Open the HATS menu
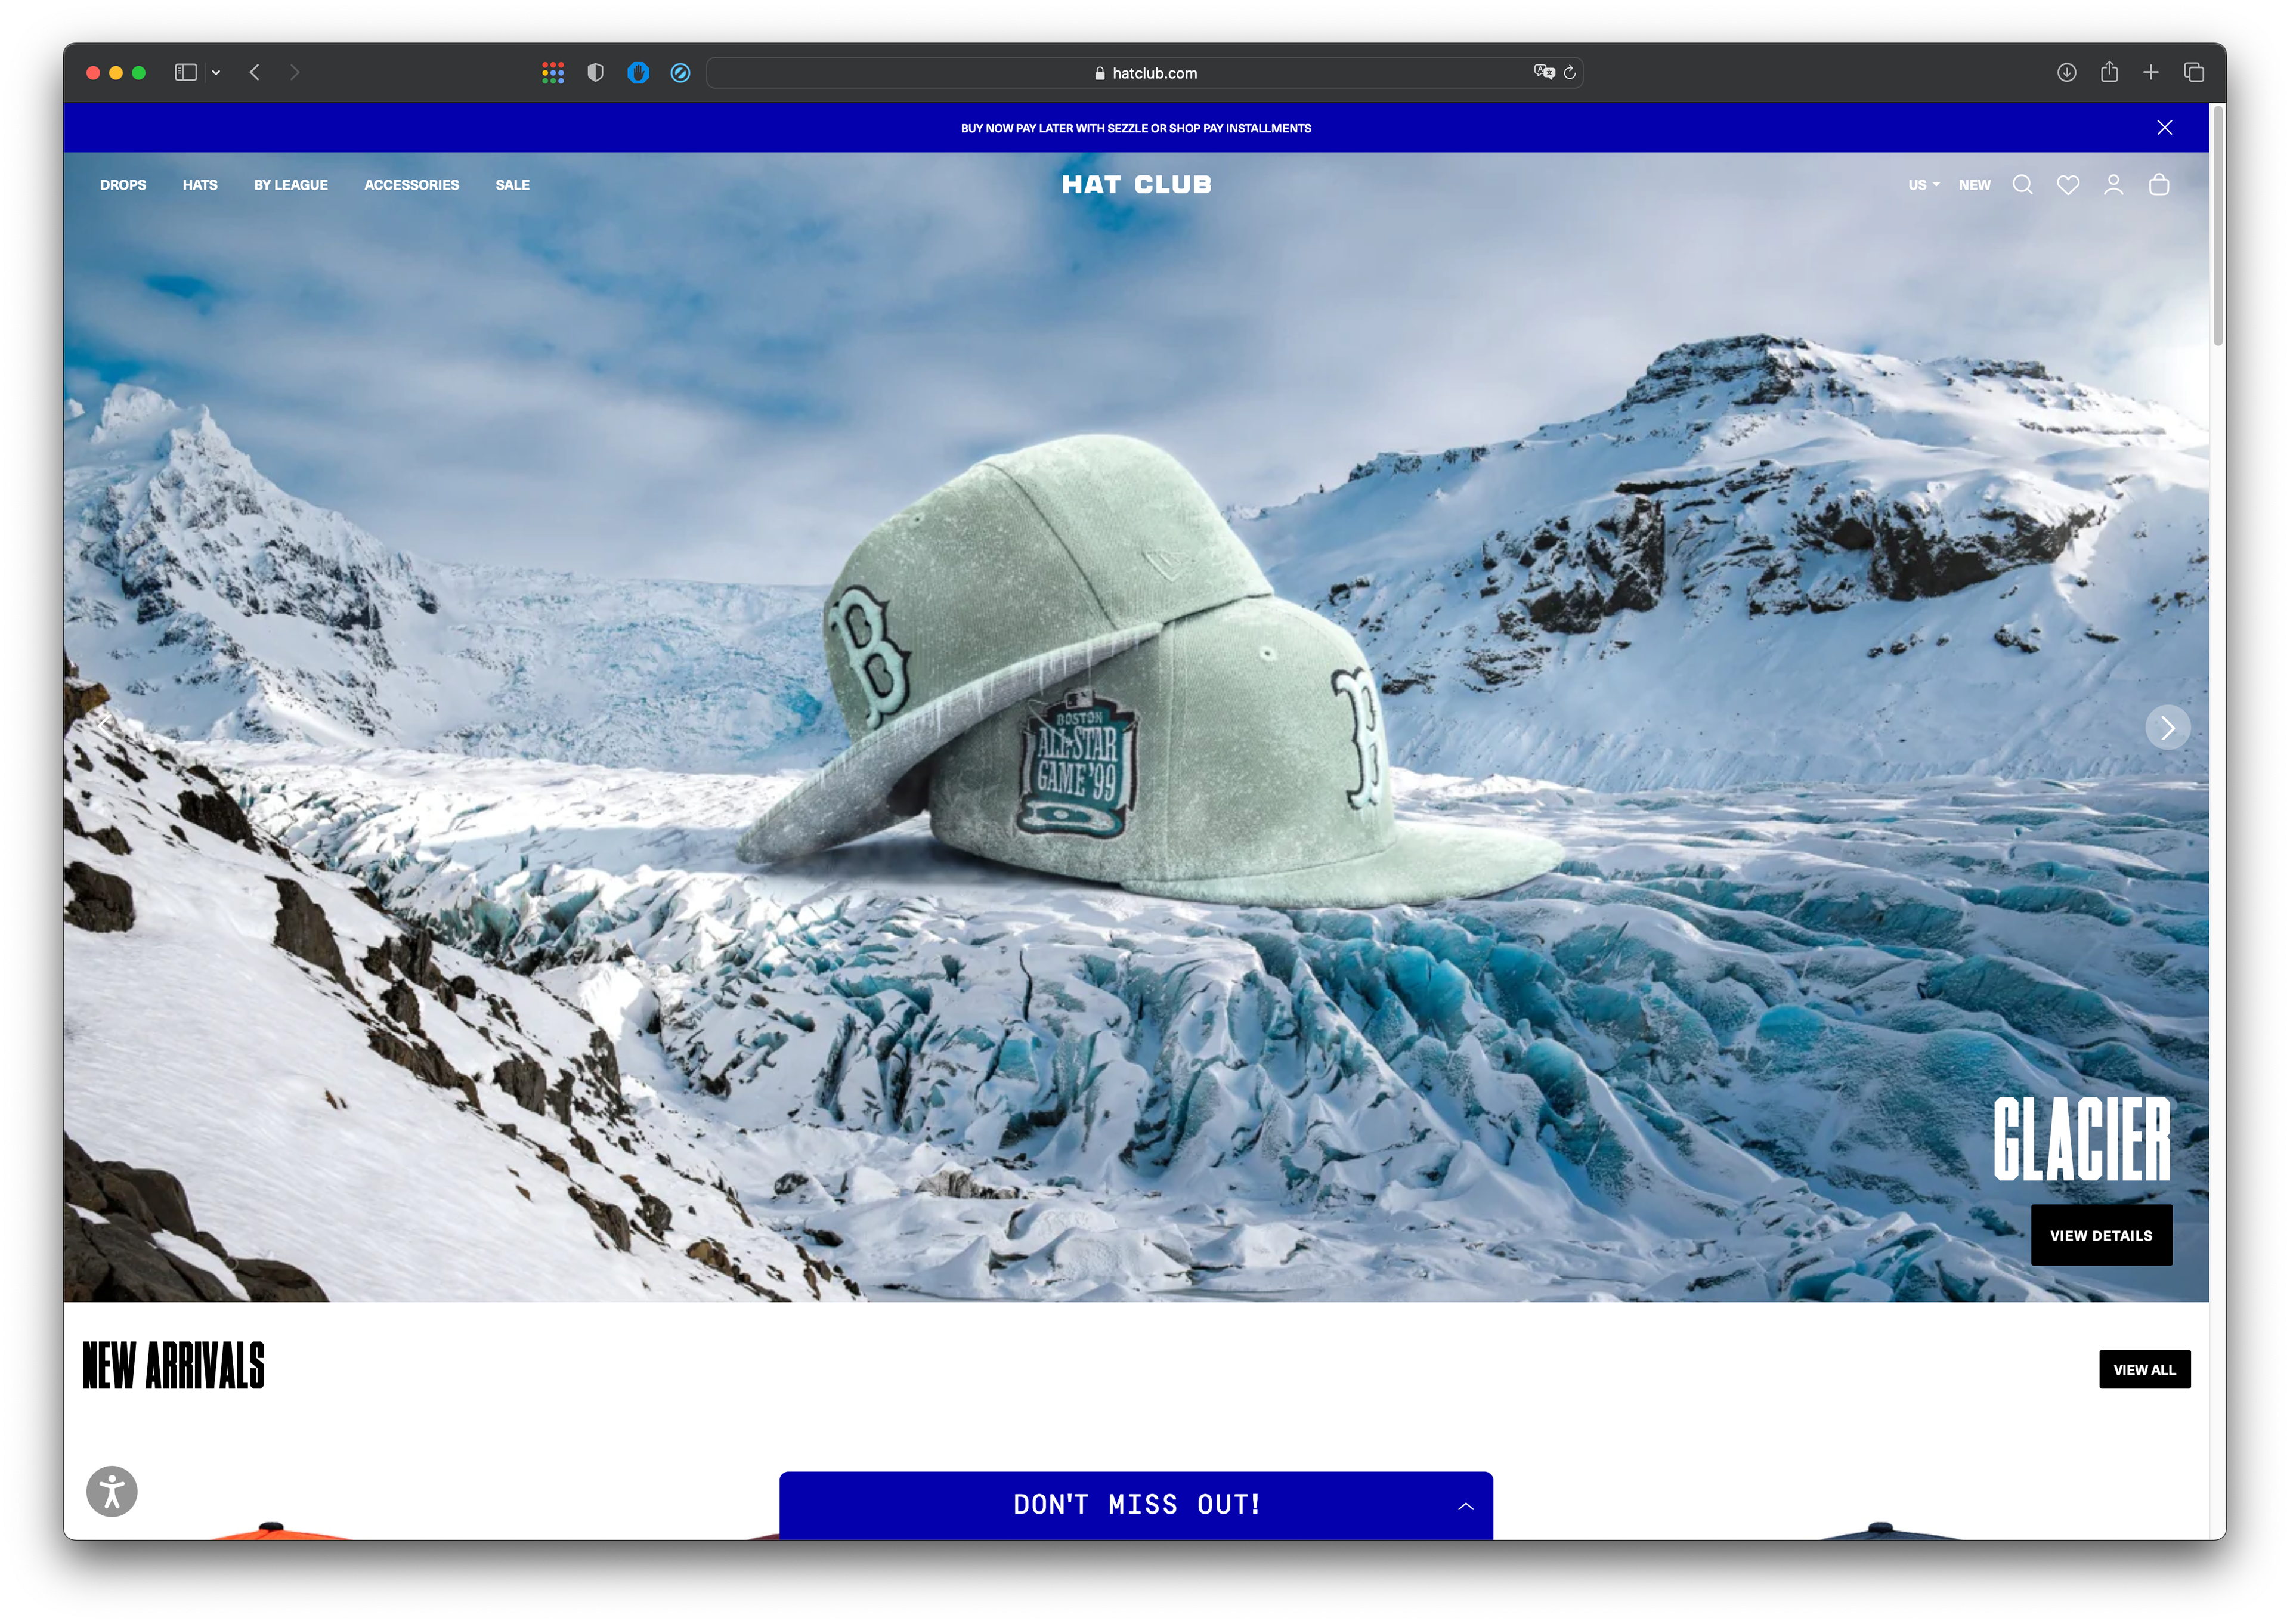Screen dimensions: 2290x1624 200,185
